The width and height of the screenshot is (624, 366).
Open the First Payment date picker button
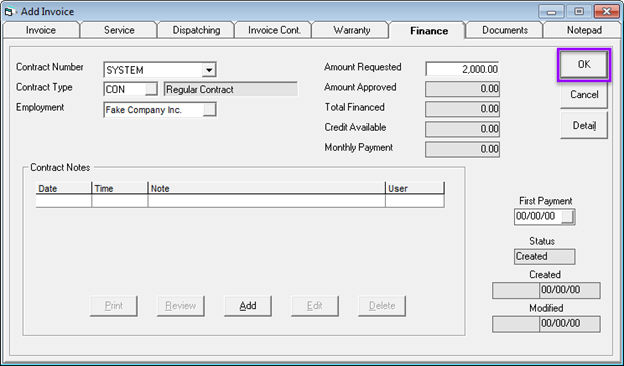click(568, 216)
